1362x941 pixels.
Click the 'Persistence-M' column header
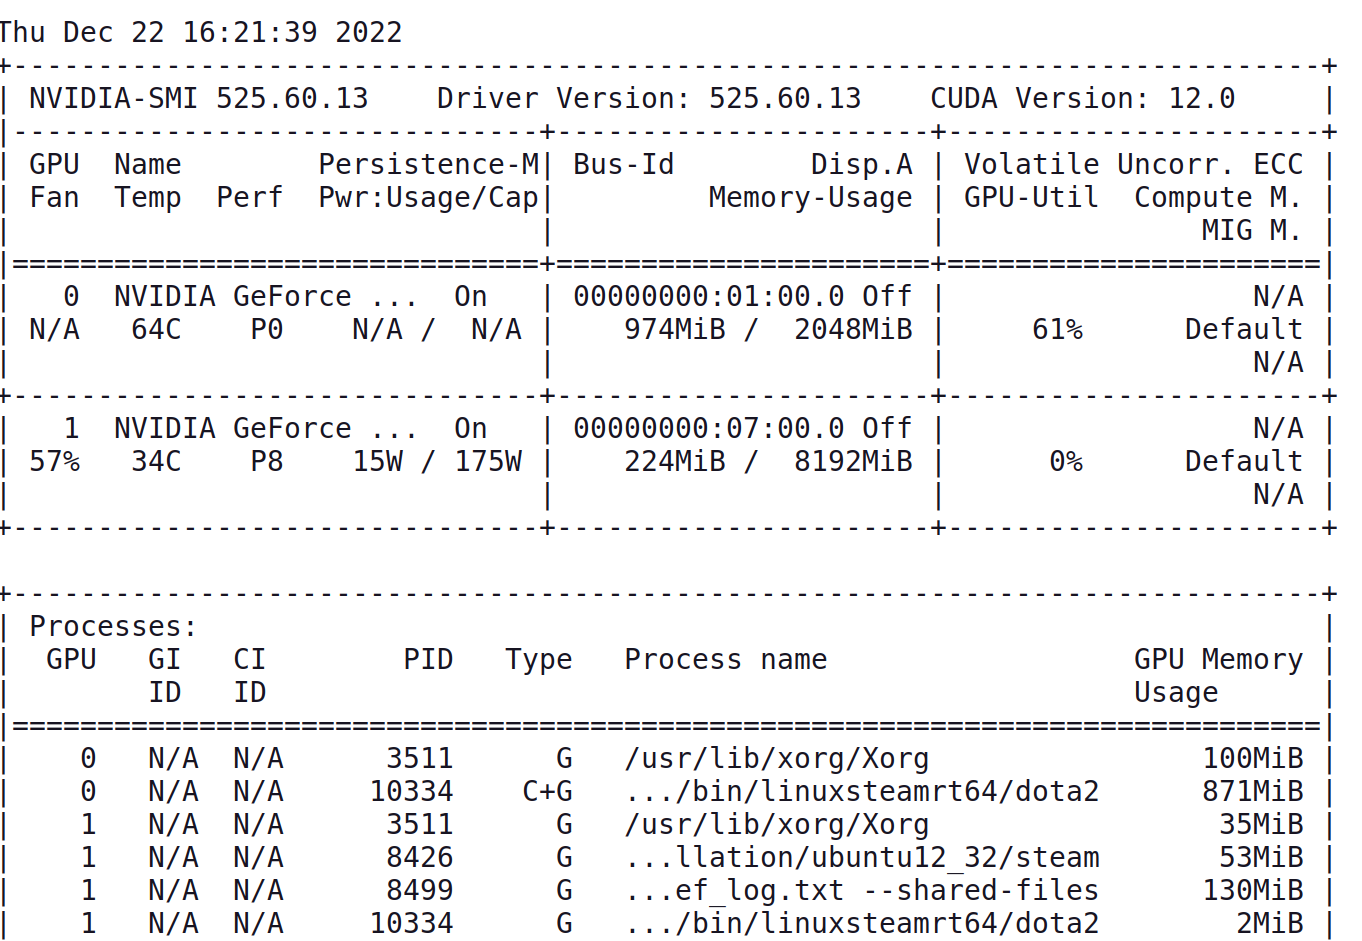[x=429, y=164]
